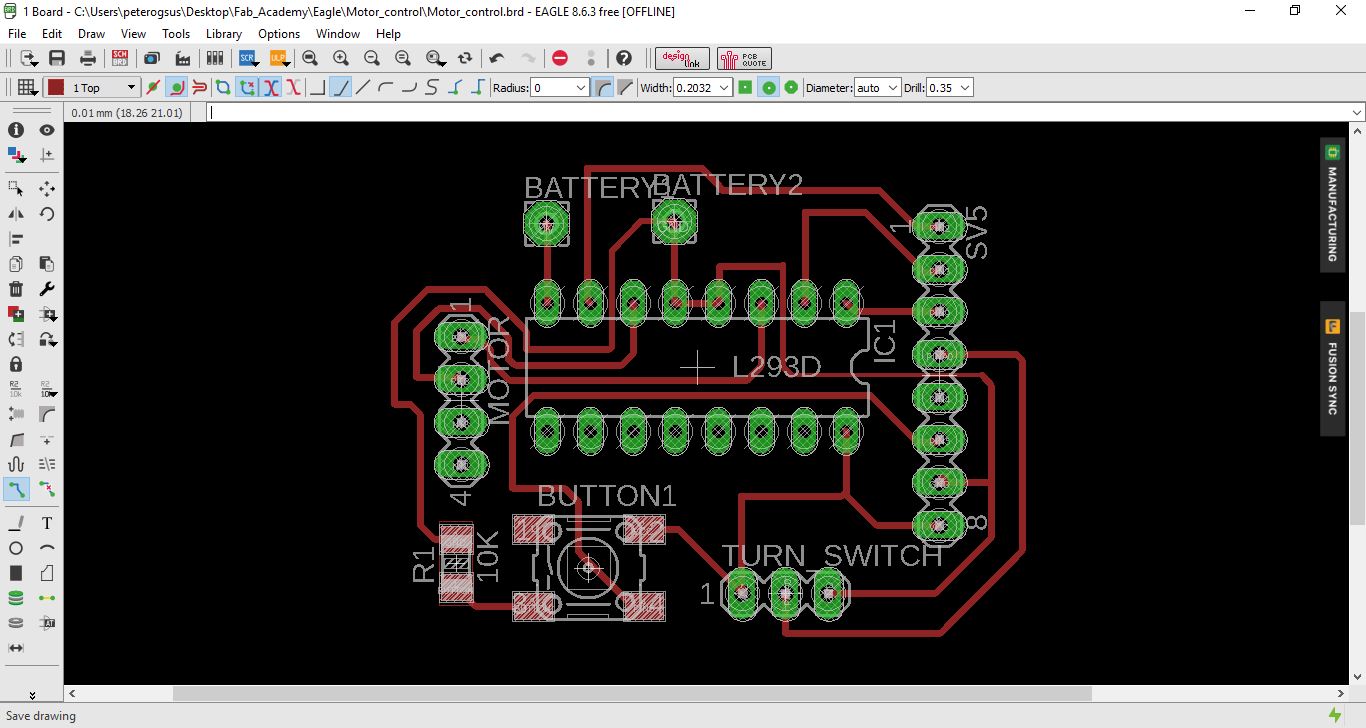Select the round miter style
Viewport: 1366px width, 728px height.
603,87
